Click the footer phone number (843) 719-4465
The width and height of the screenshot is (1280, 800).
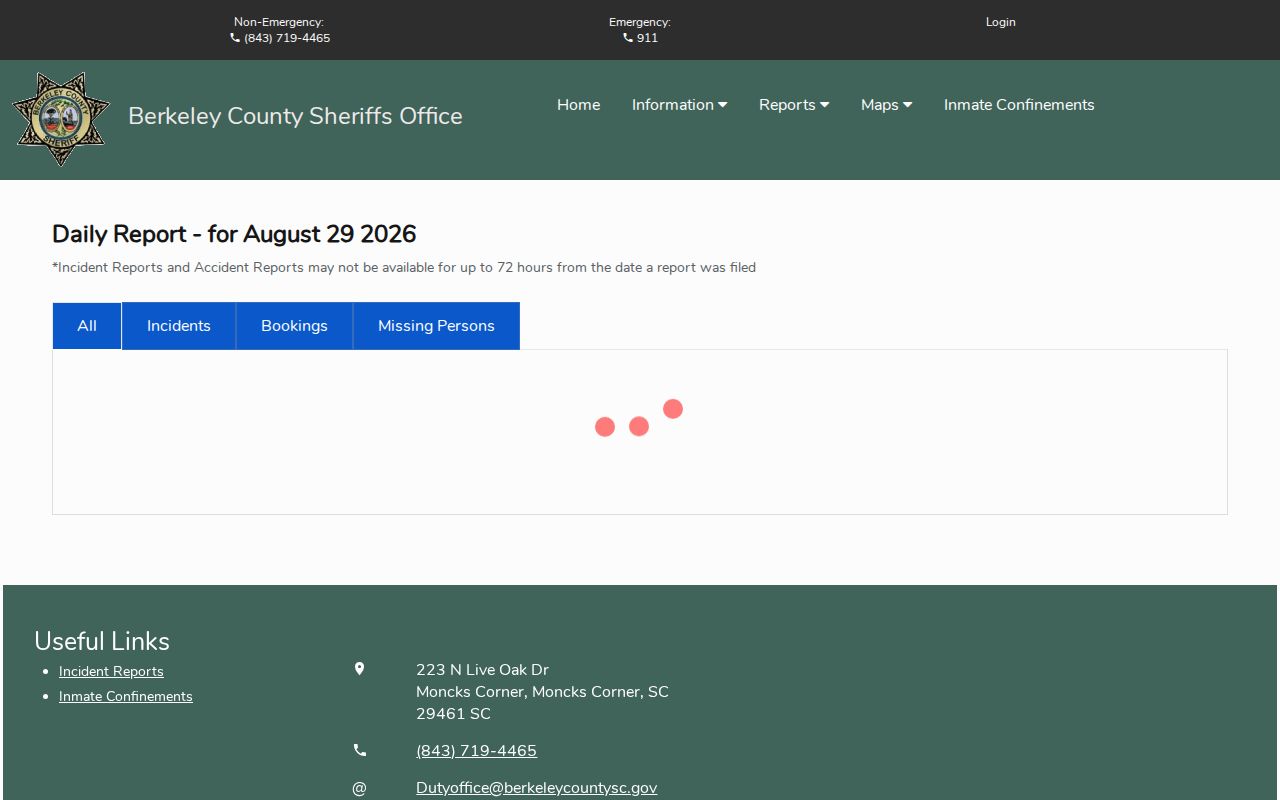pyautogui.click(x=476, y=751)
